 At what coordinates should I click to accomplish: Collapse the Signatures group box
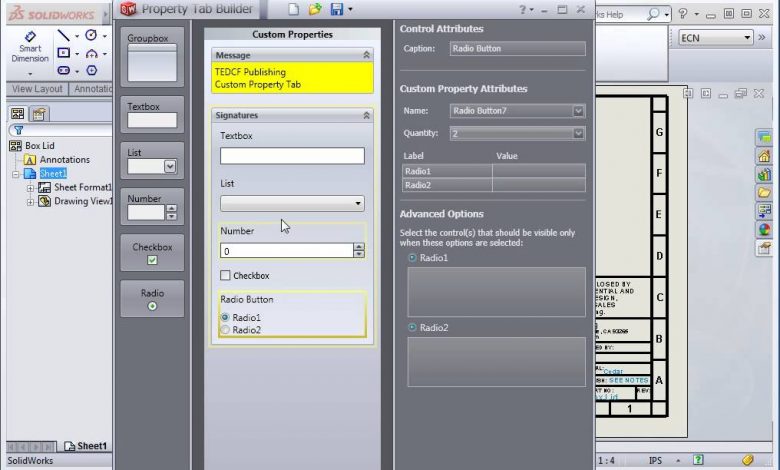(x=367, y=115)
